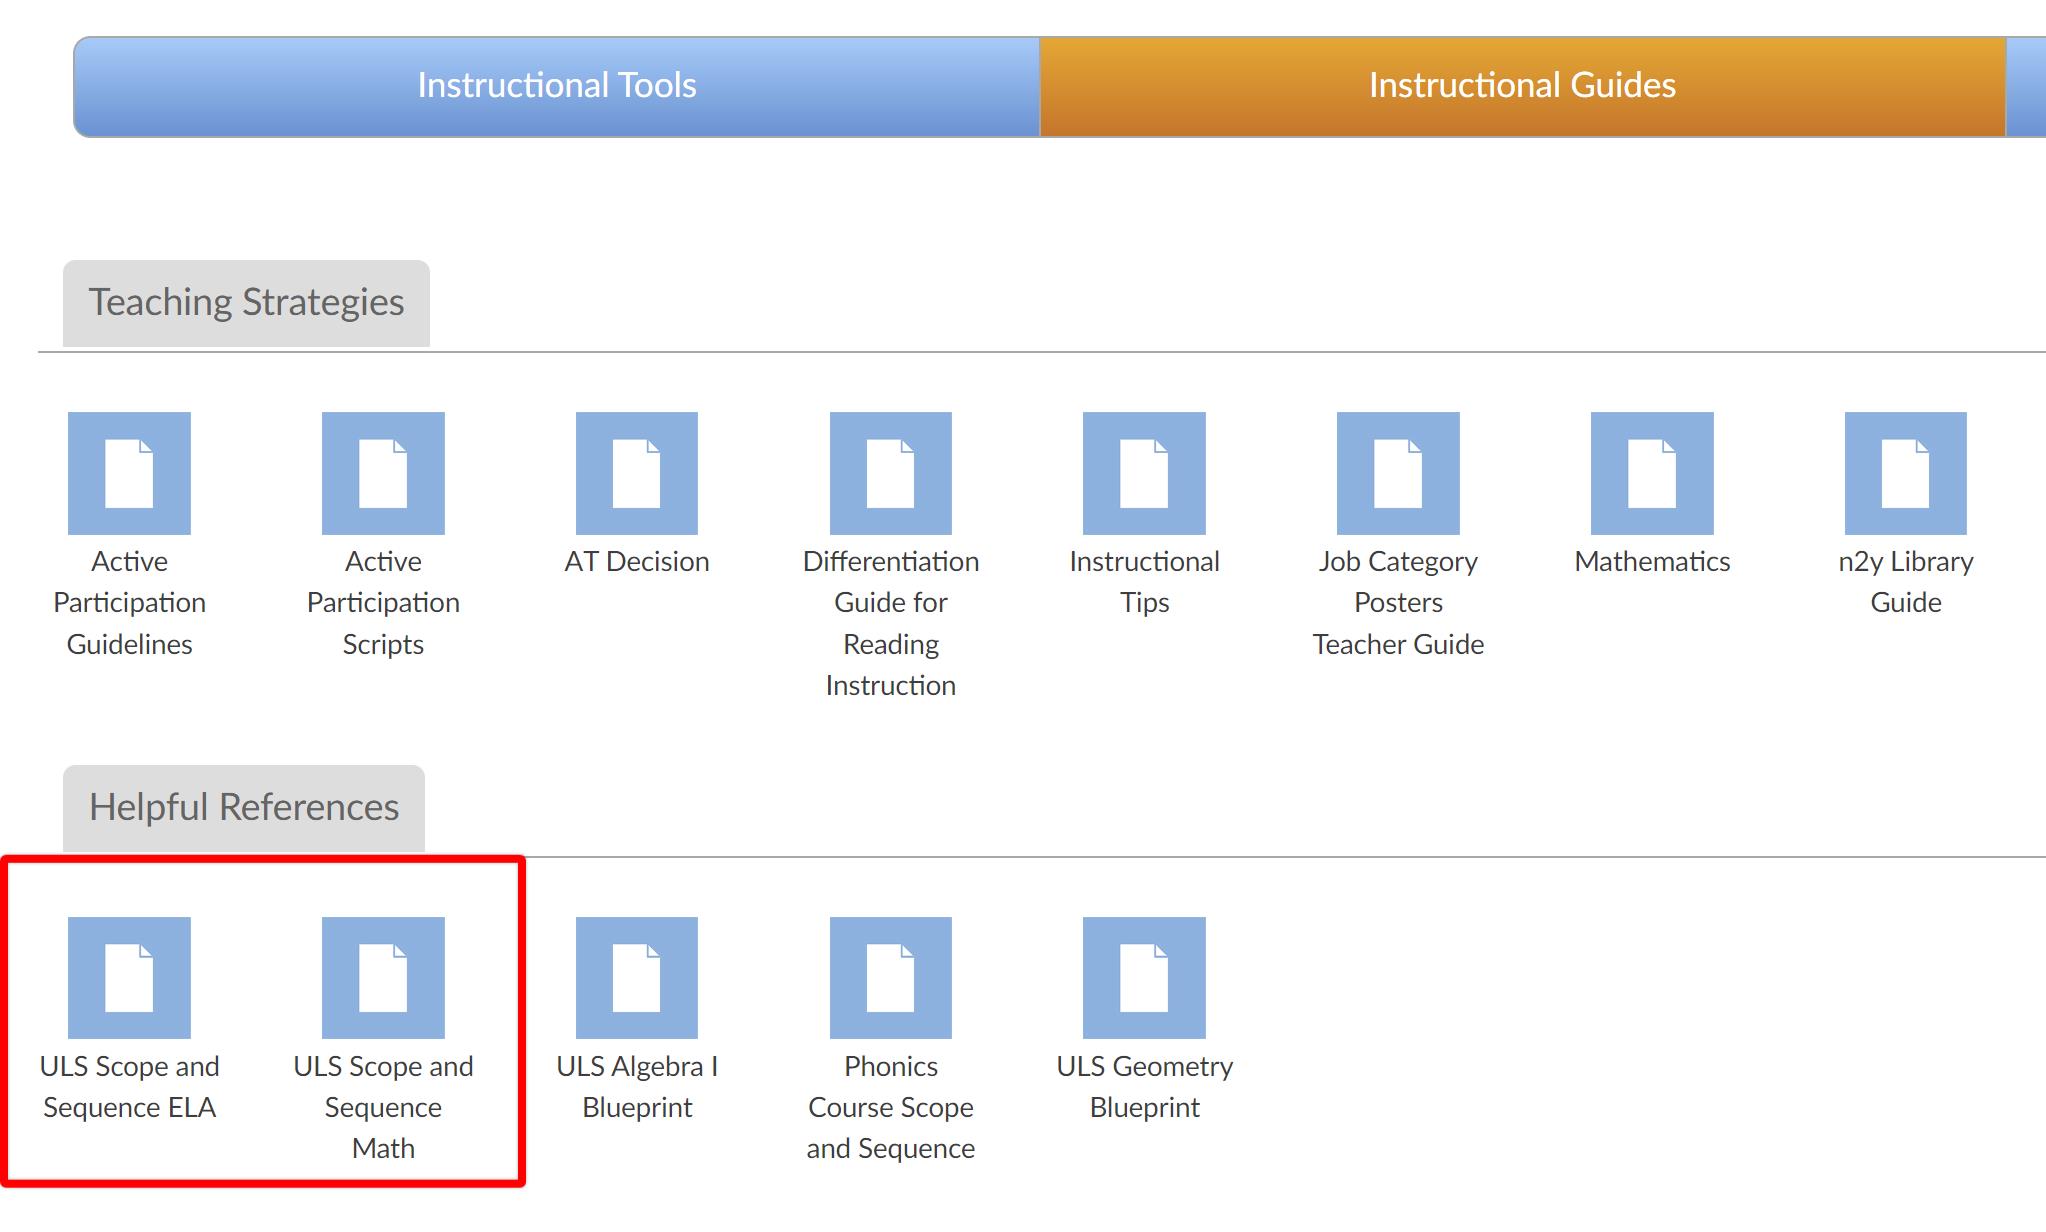The image size is (2046, 1232).
Task: Open the Instructional Tips document icon
Action: [1144, 473]
